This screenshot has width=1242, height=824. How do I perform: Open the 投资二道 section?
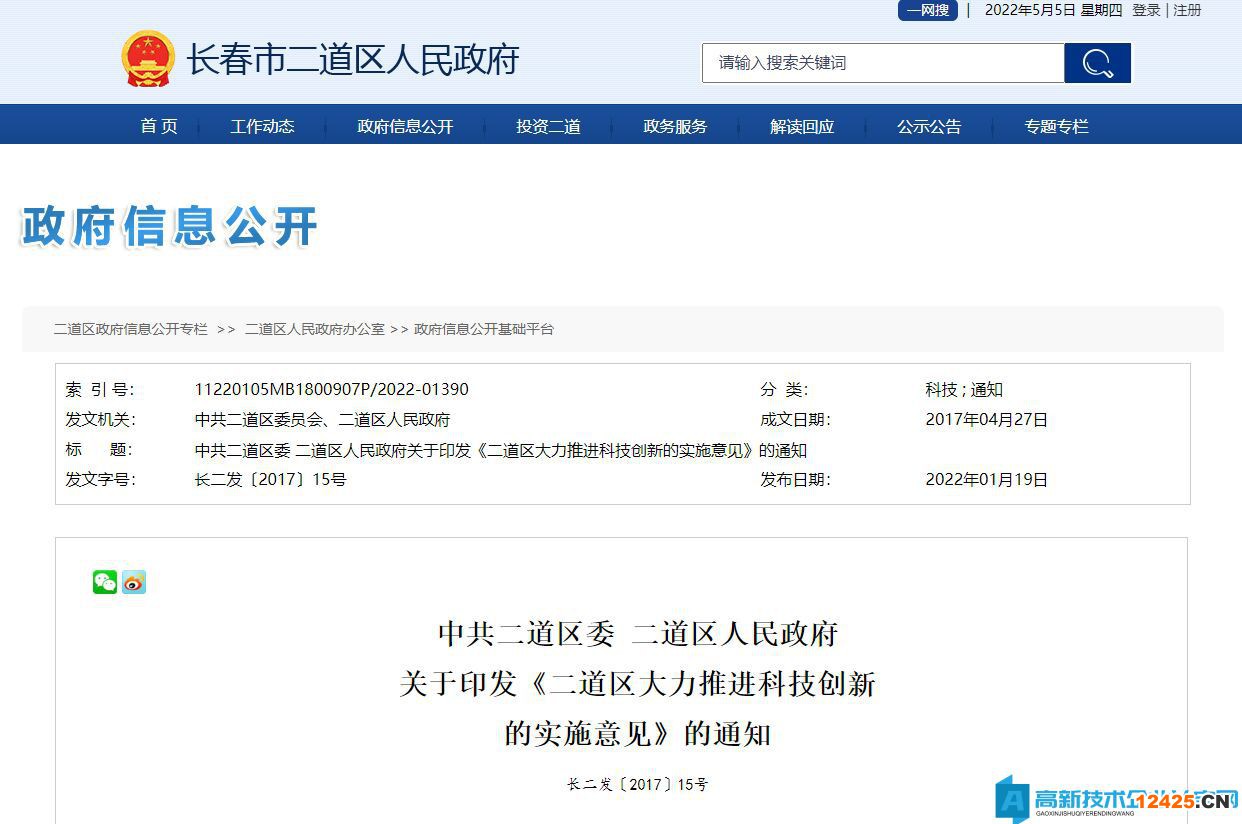[x=547, y=126]
